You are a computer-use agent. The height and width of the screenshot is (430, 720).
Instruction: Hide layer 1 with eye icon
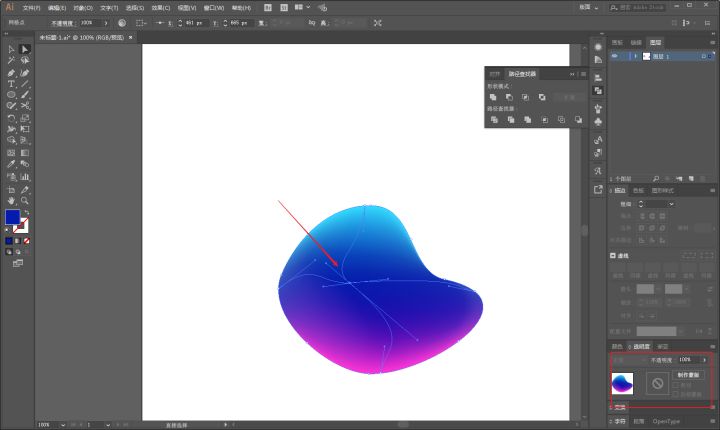click(614, 56)
